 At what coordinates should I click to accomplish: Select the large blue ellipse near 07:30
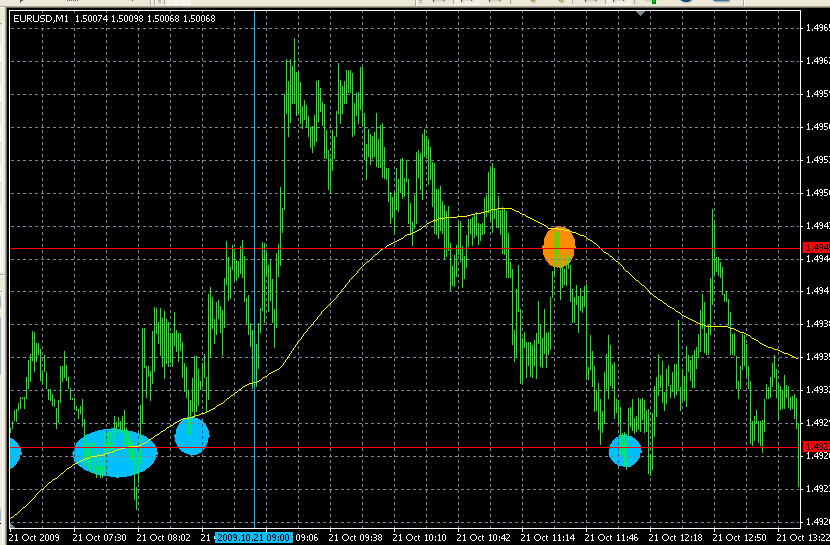pos(115,453)
